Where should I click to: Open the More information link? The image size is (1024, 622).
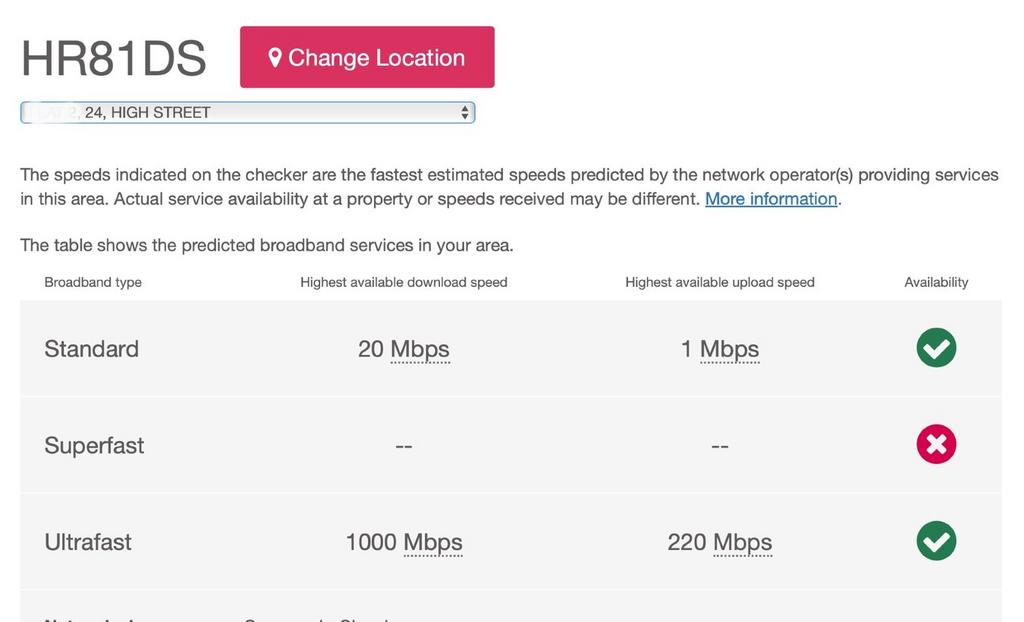pos(771,199)
